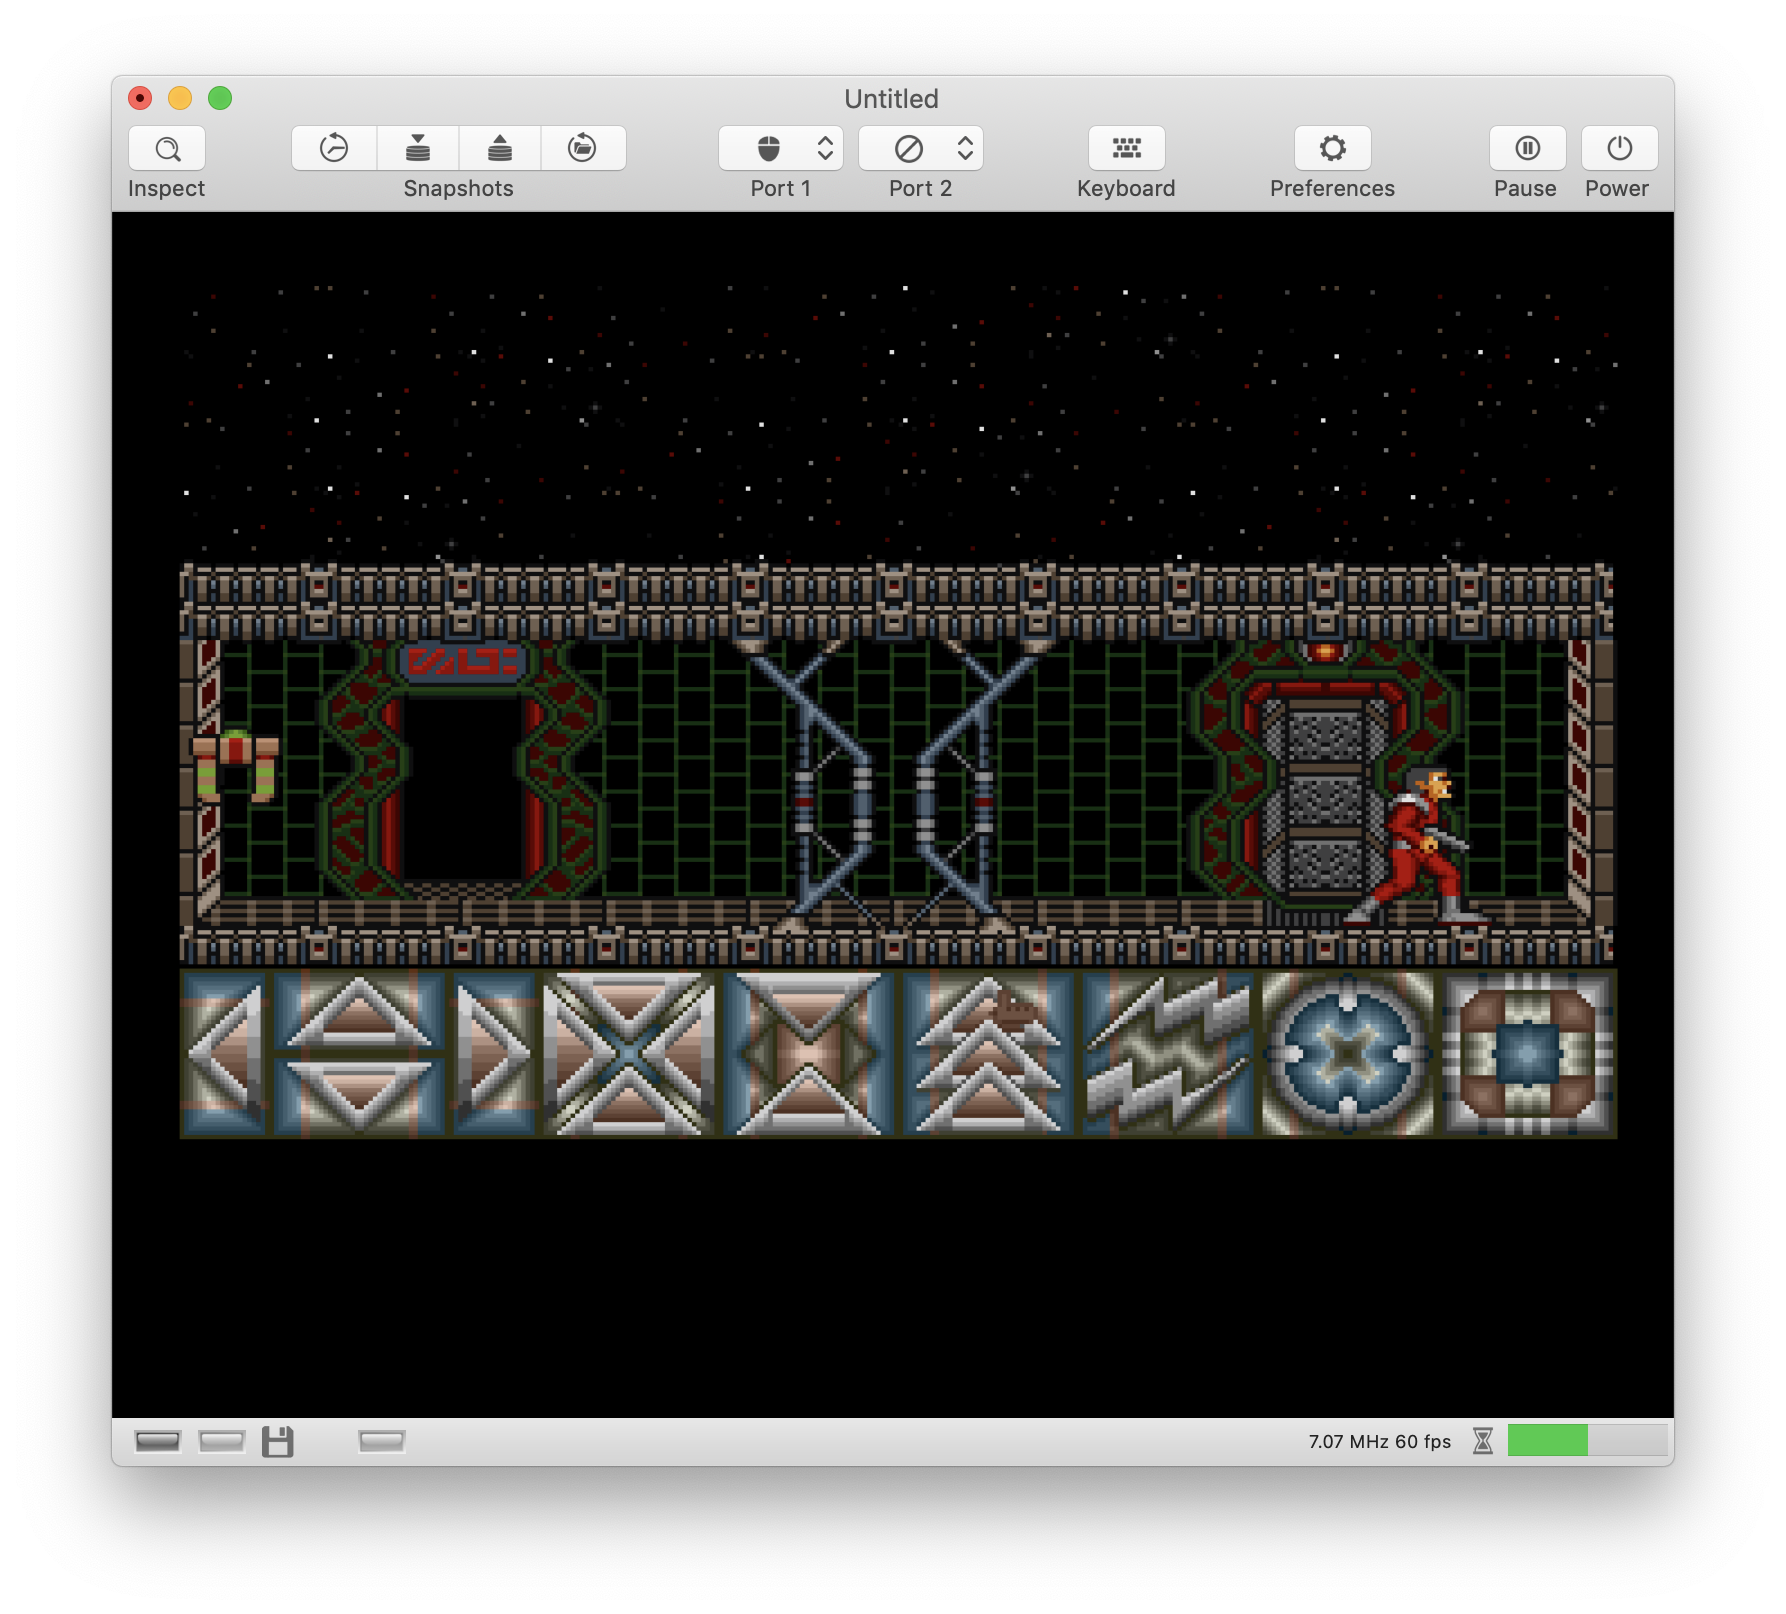Pause the emulator

(x=1527, y=149)
